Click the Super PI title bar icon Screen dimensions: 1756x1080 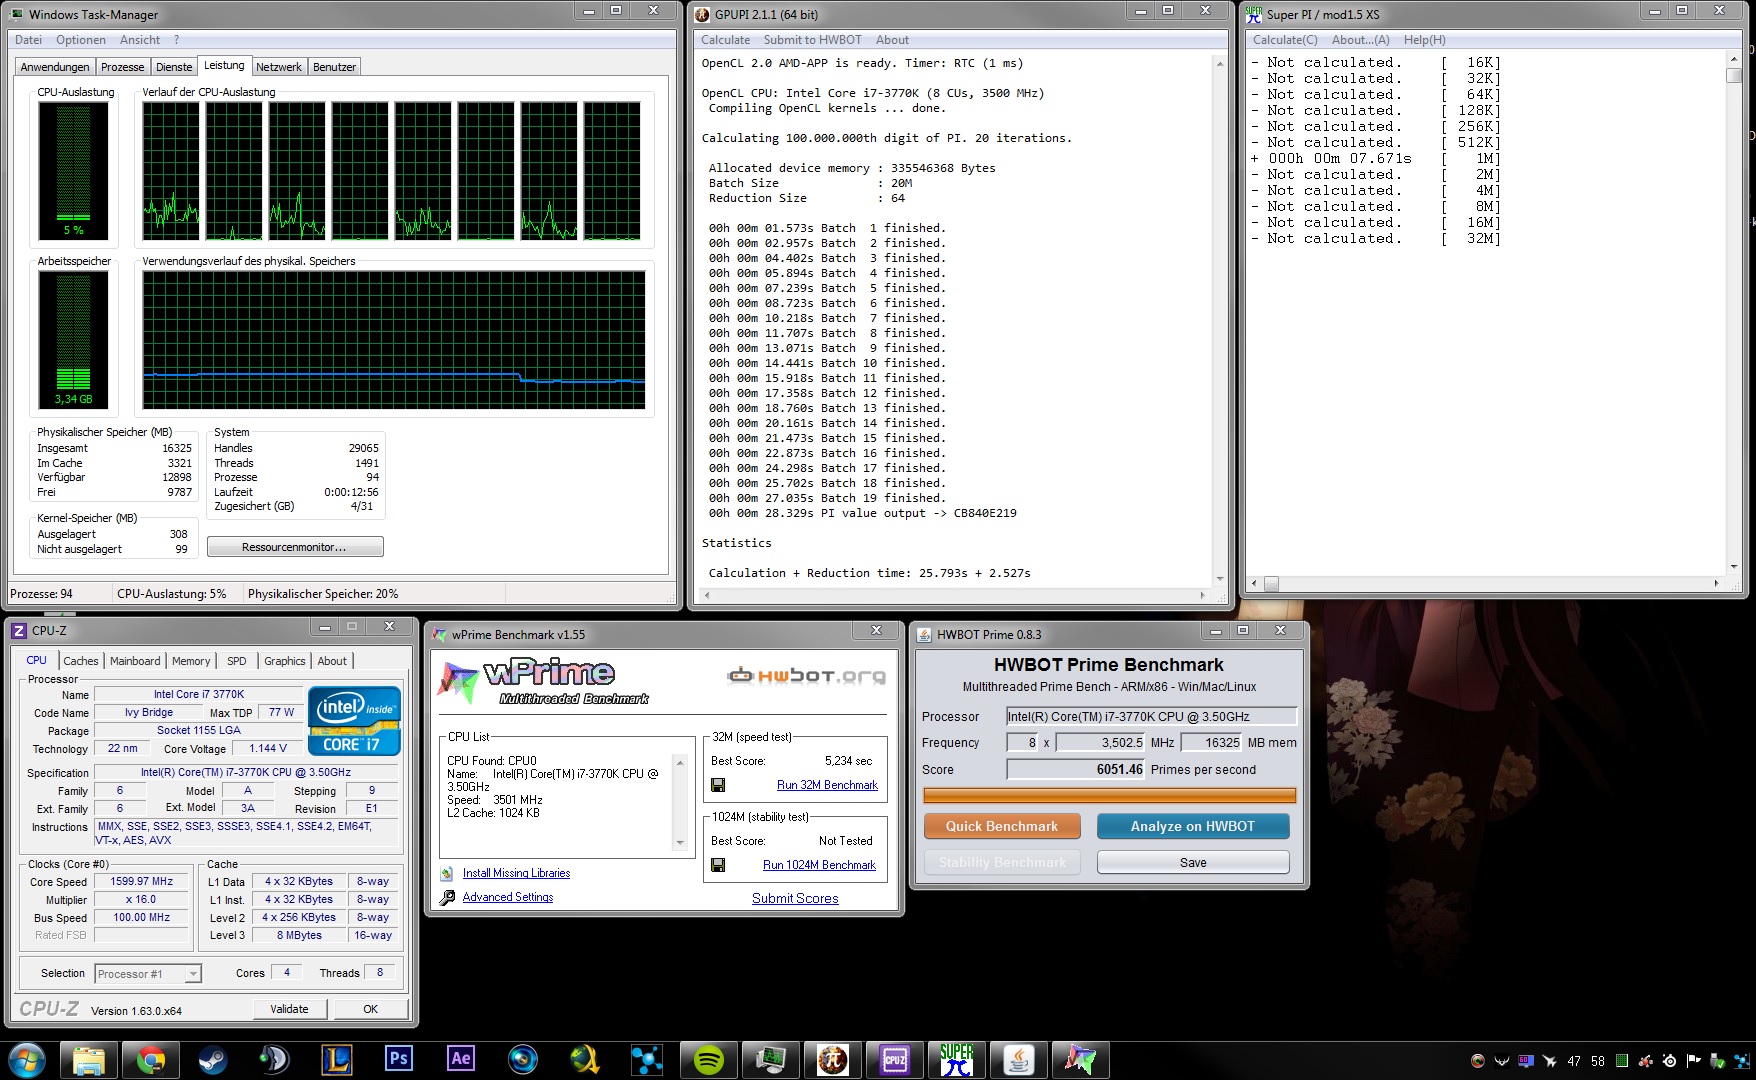pyautogui.click(x=1254, y=14)
